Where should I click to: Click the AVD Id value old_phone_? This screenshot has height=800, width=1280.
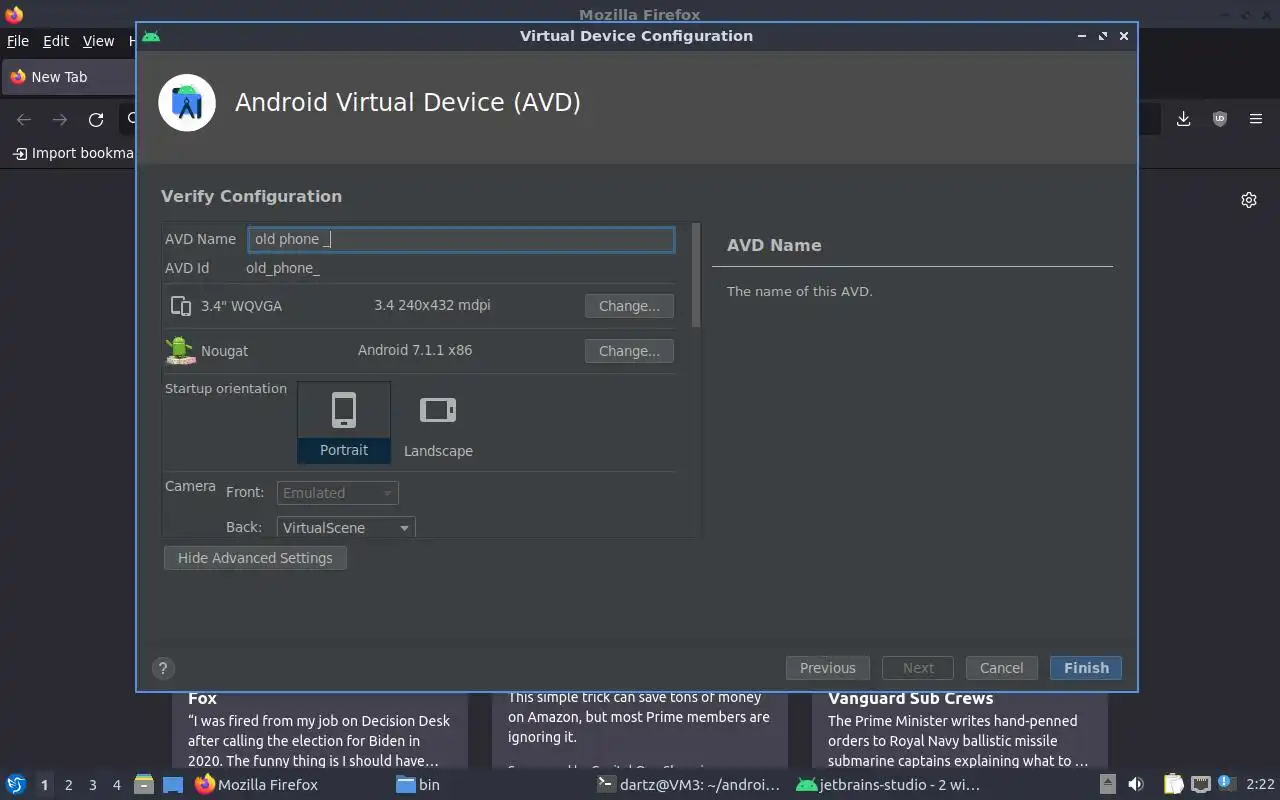point(283,268)
